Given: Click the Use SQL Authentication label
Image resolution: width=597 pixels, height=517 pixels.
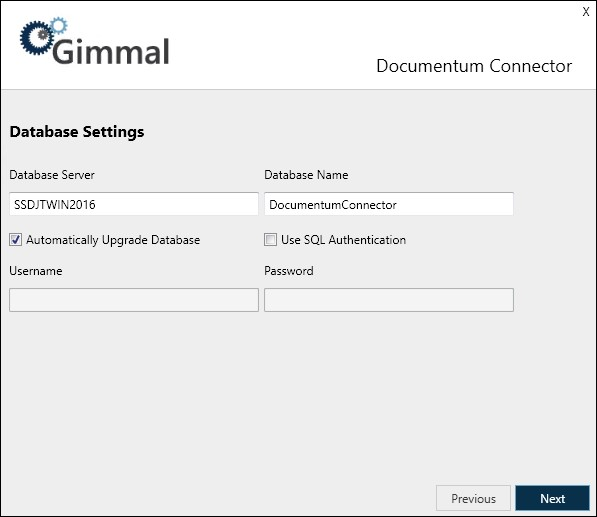Looking at the screenshot, I should [343, 240].
